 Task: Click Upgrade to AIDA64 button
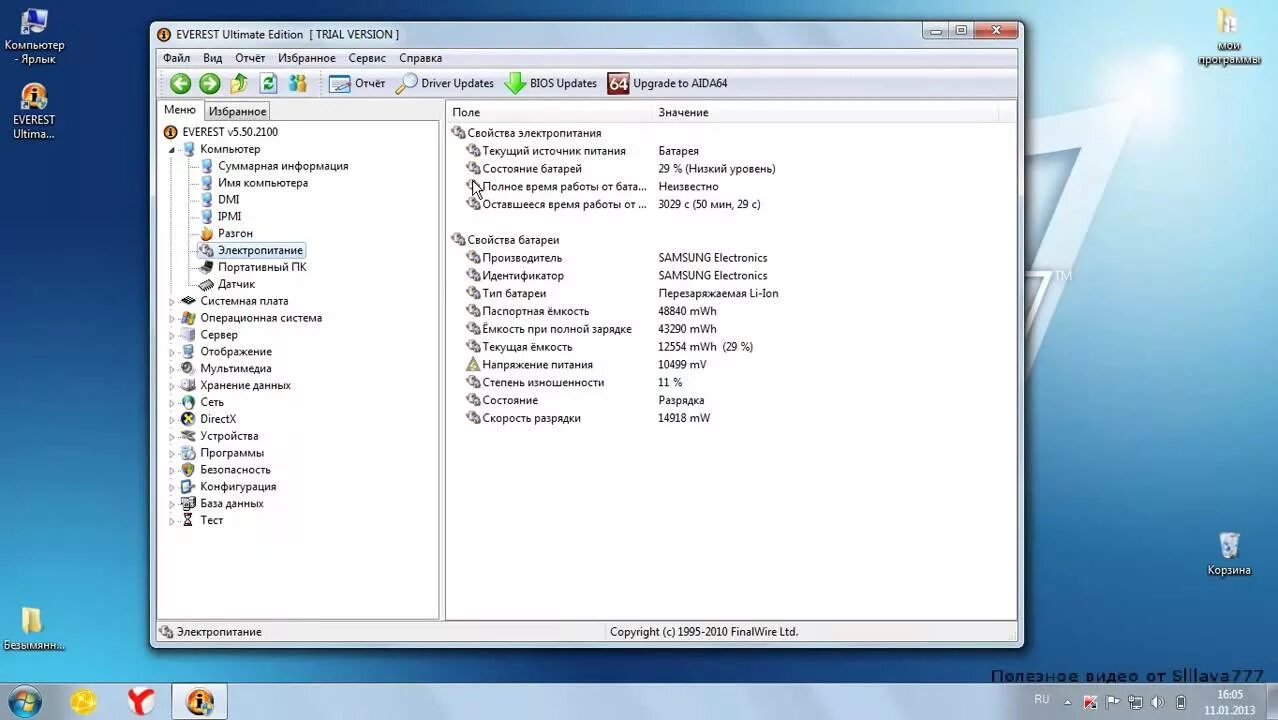pos(668,84)
